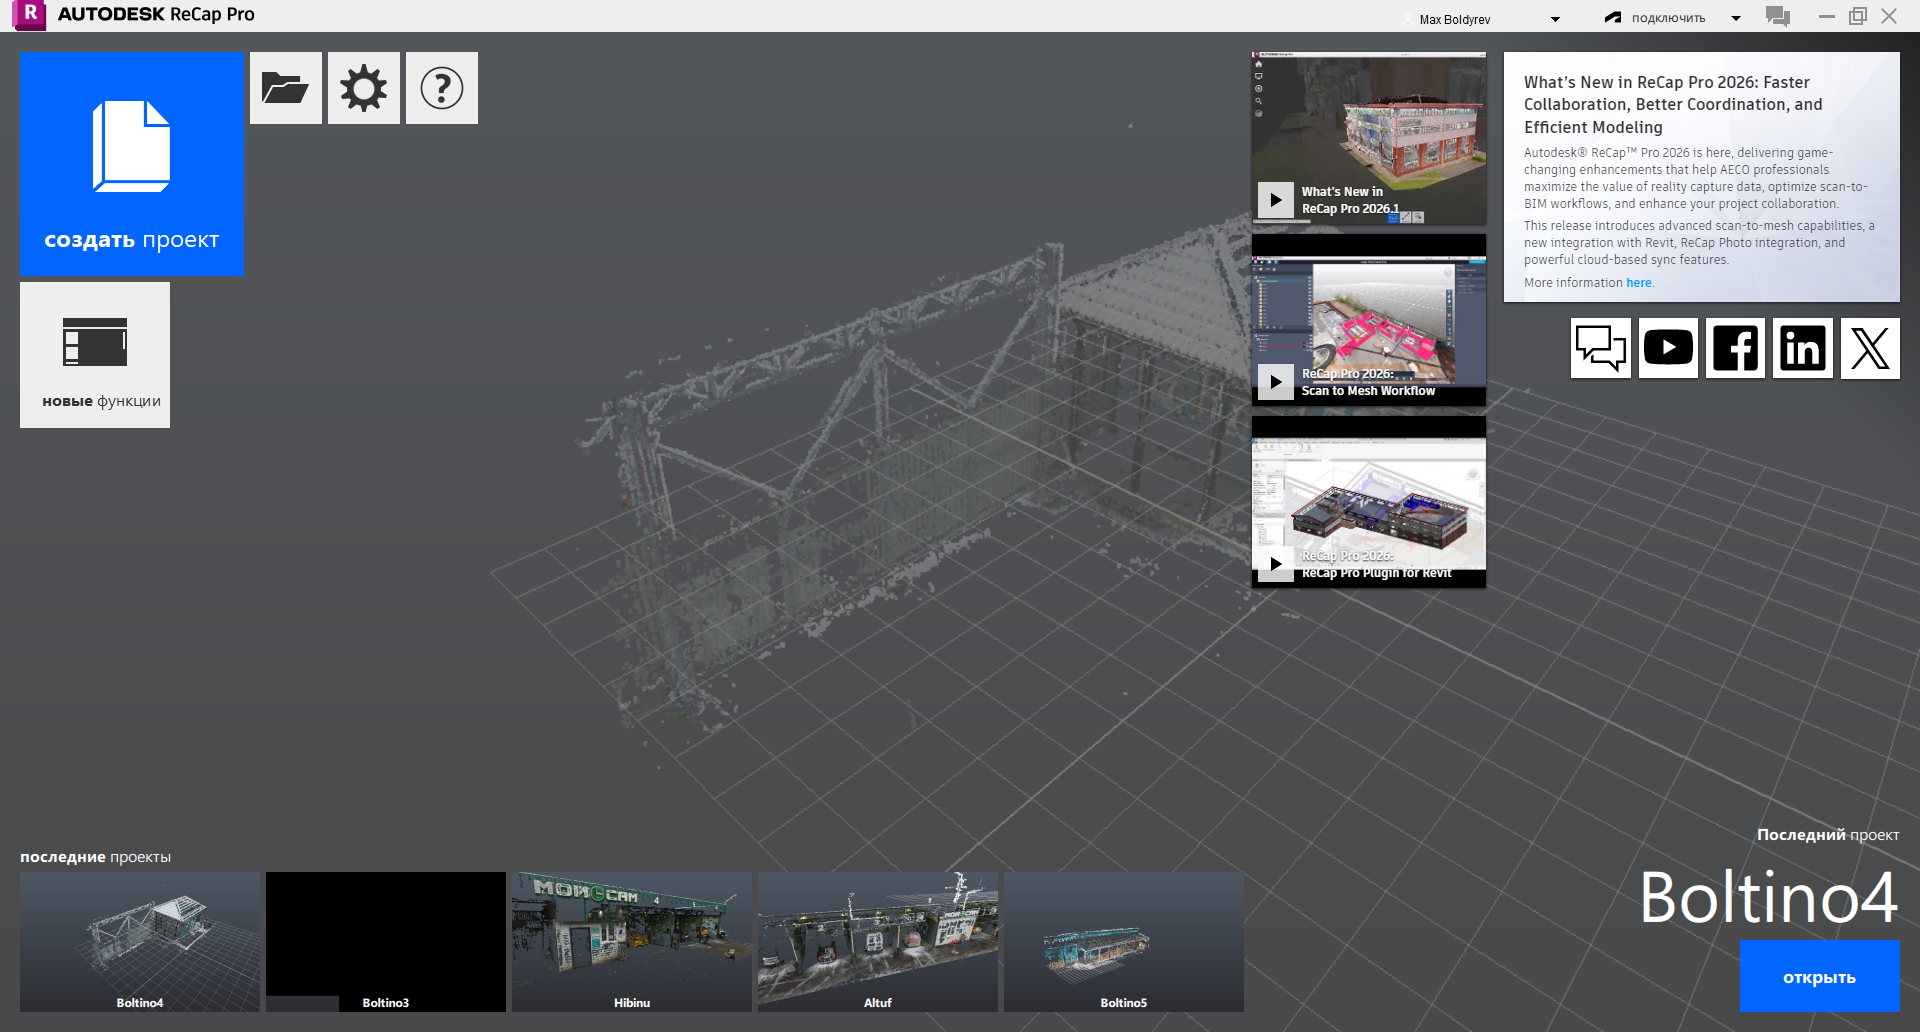
Task: Expand the подключить dropdown arrow
Action: [1736, 18]
